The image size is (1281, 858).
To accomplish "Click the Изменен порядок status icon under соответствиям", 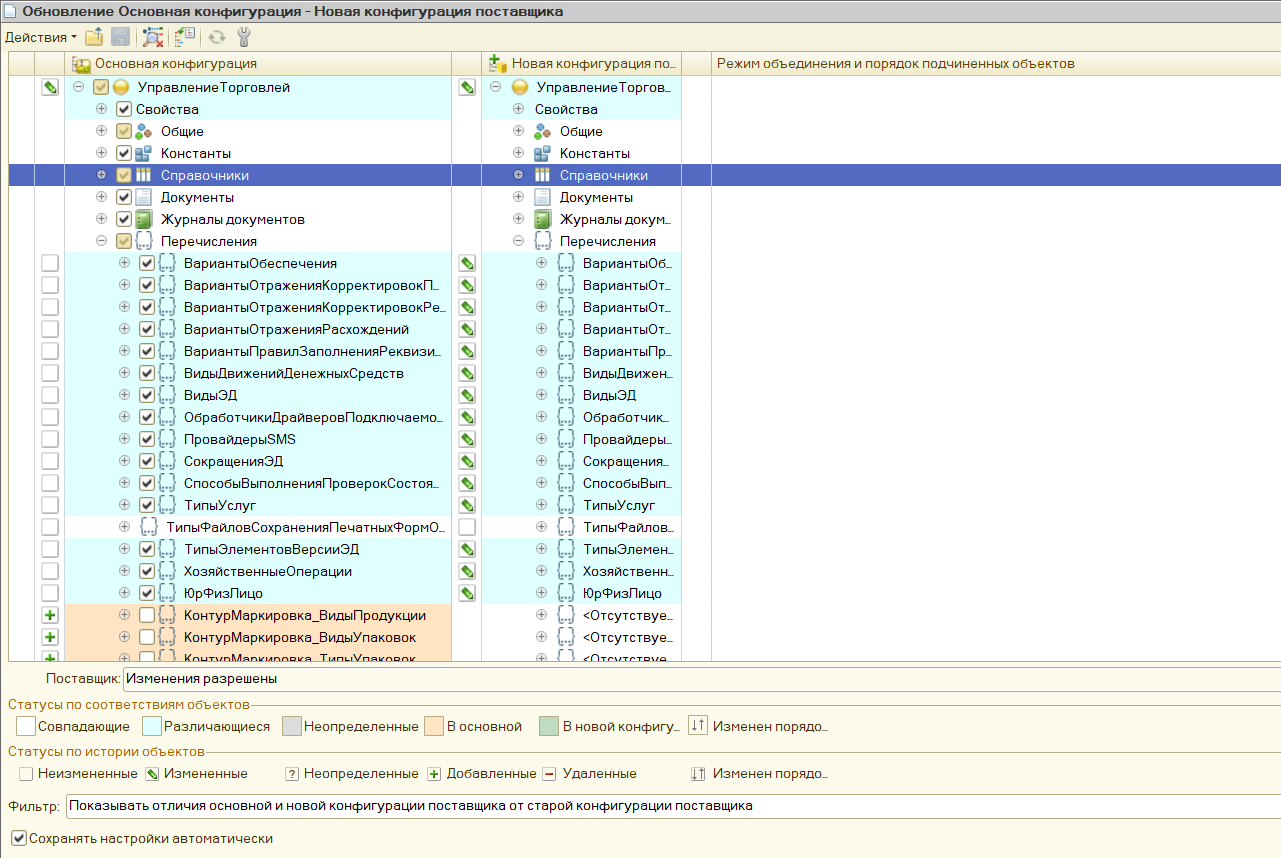I will [x=698, y=726].
